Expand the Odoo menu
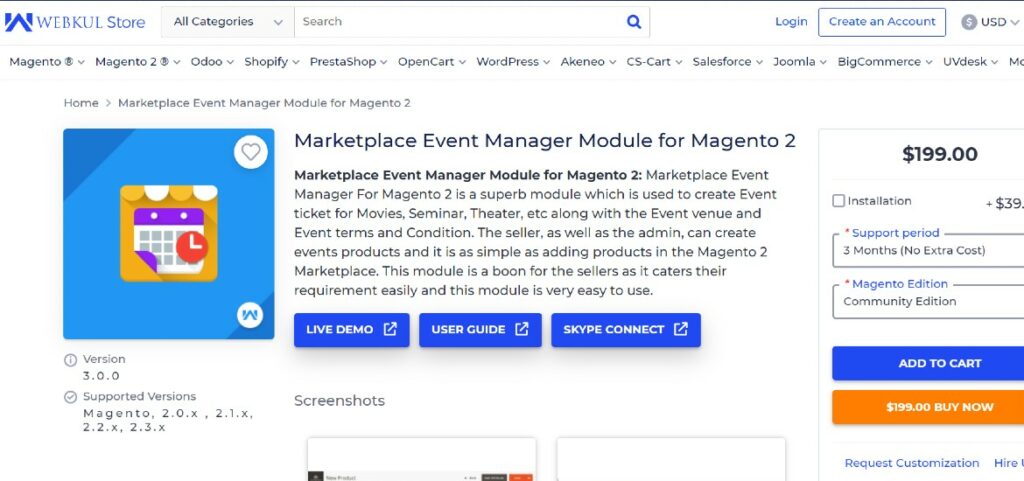Viewport: 1024px width, 481px height. [212, 62]
